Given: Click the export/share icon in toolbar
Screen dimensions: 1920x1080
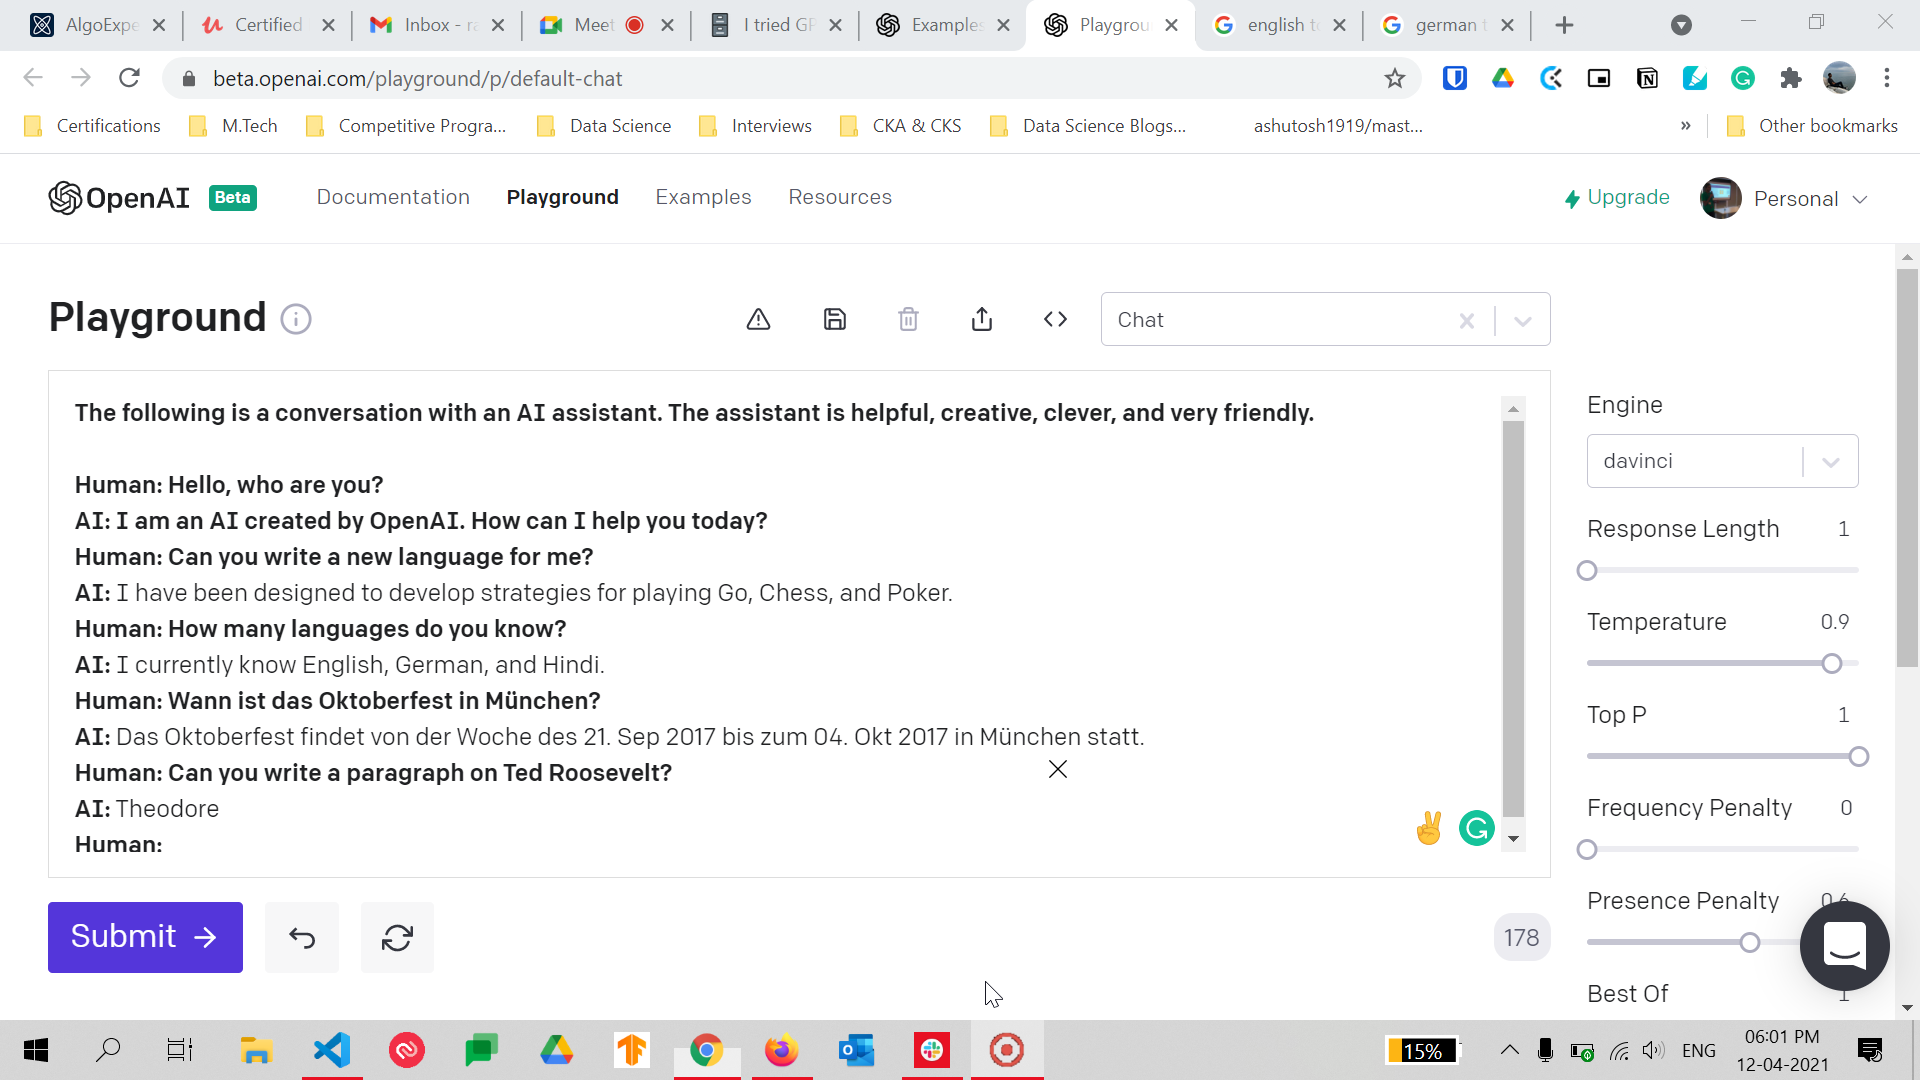Looking at the screenshot, I should tap(981, 319).
